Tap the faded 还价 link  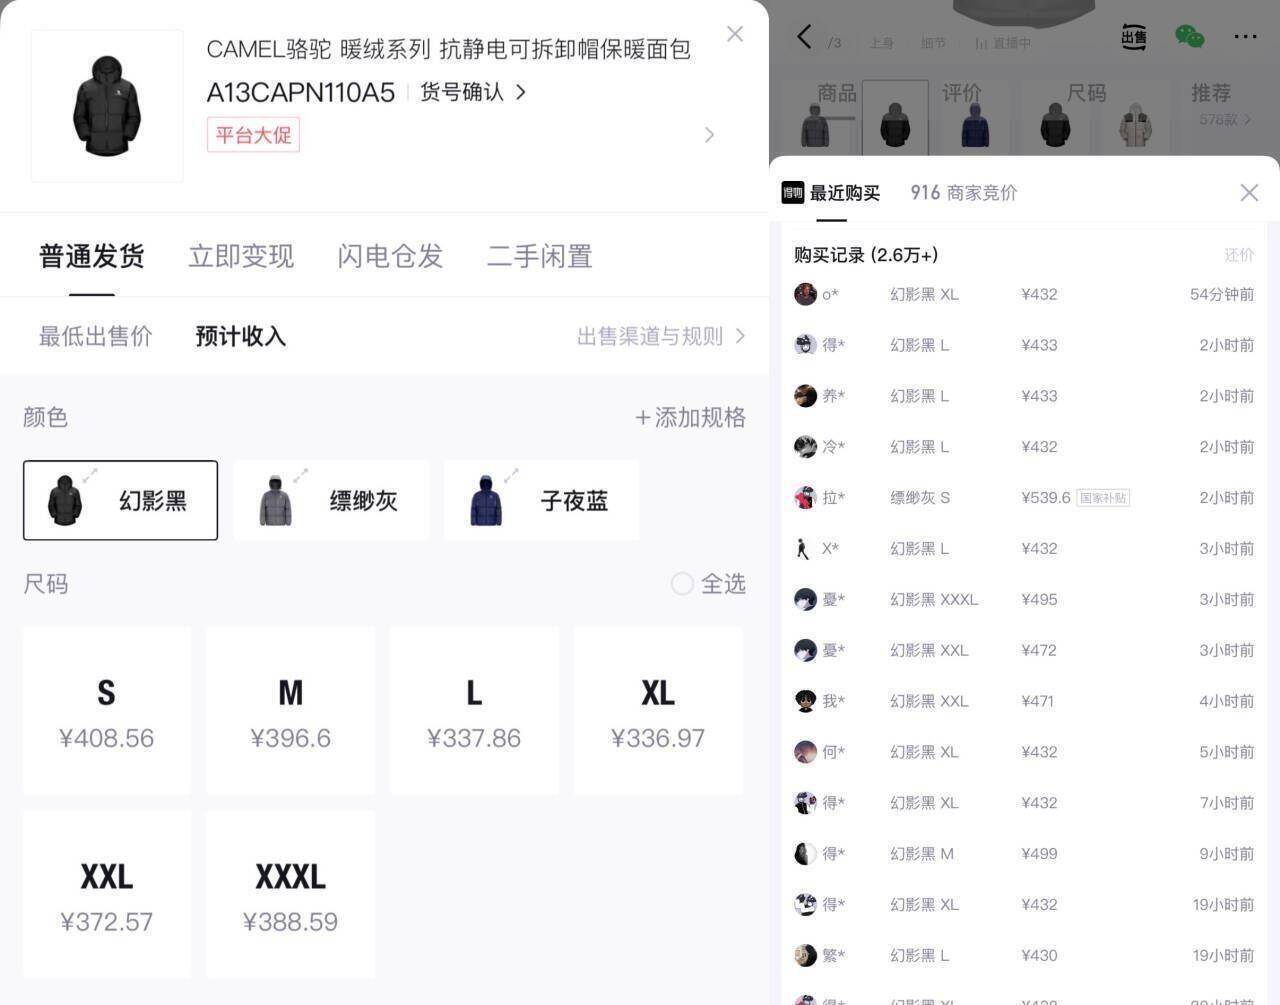click(x=1239, y=255)
